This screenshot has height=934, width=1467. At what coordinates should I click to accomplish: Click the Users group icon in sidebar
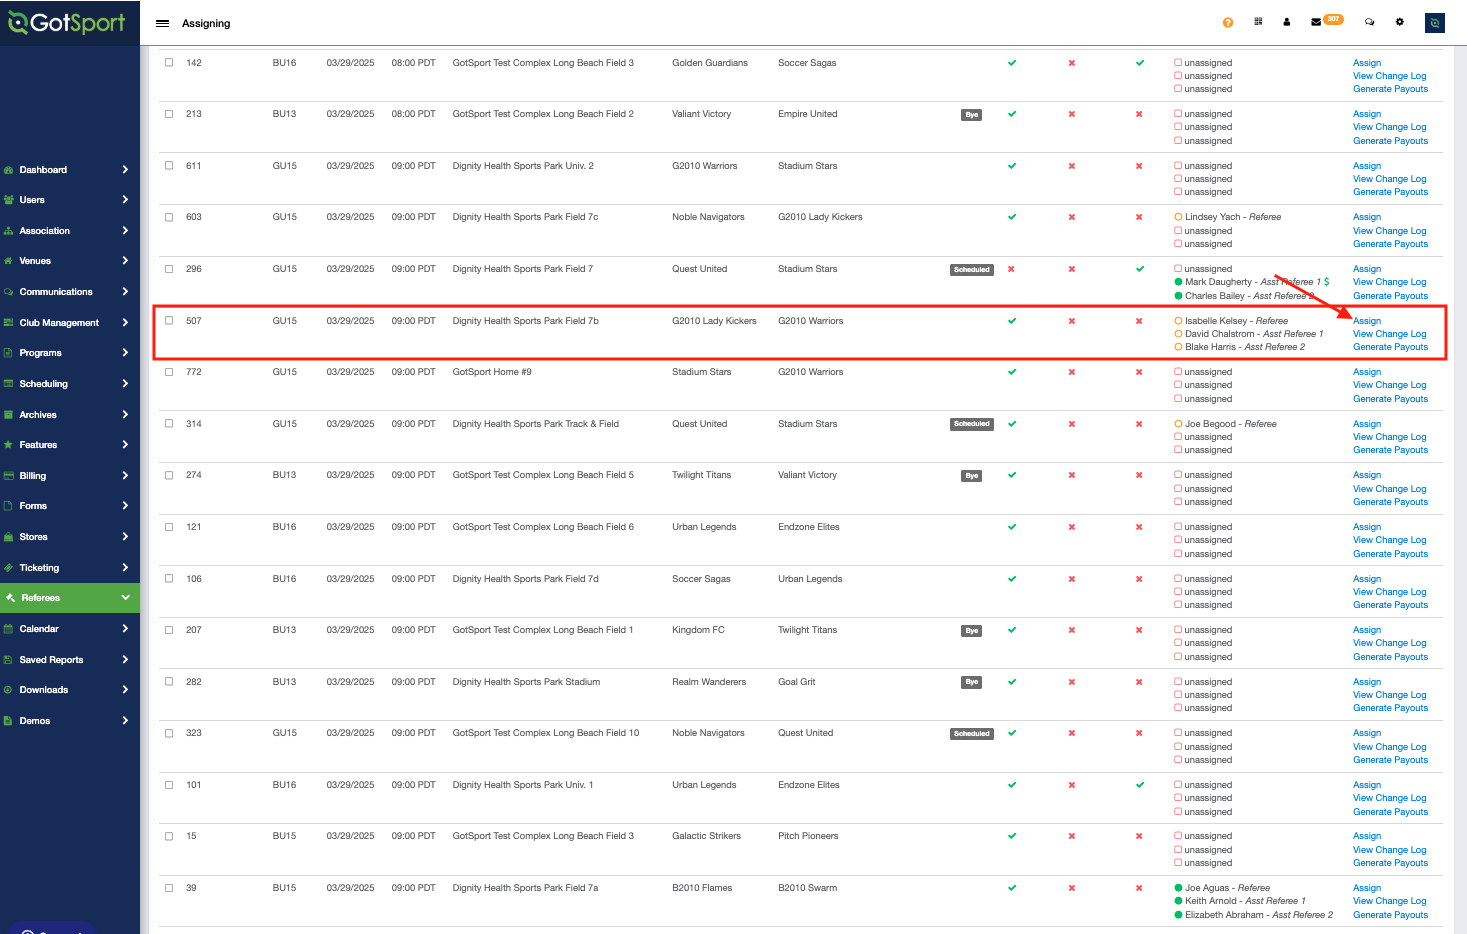(x=9, y=200)
